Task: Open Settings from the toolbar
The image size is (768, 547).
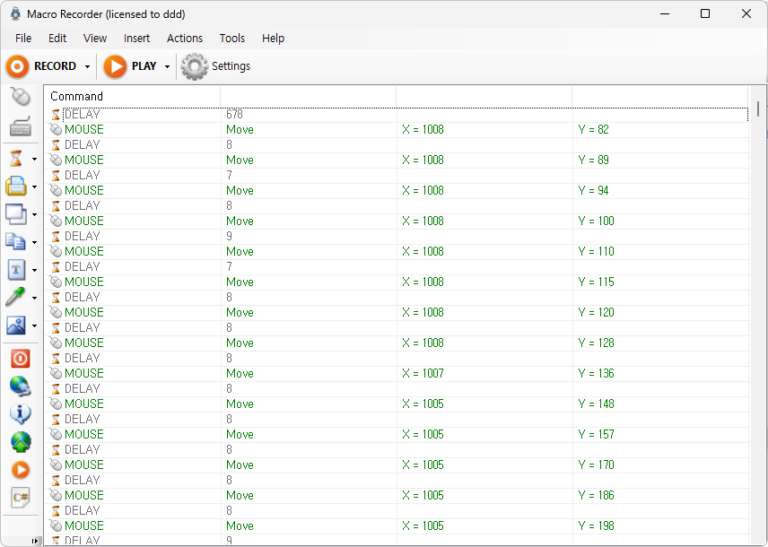Action: [x=216, y=66]
